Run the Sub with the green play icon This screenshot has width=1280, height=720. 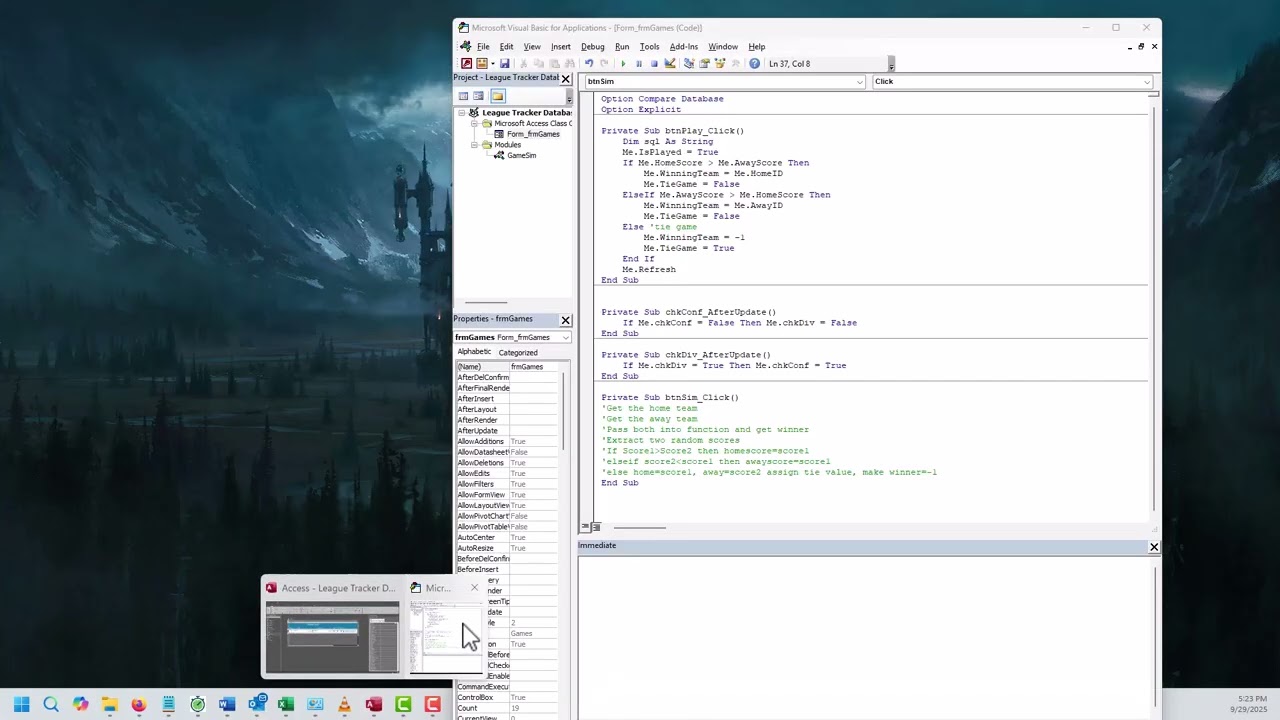(x=624, y=64)
